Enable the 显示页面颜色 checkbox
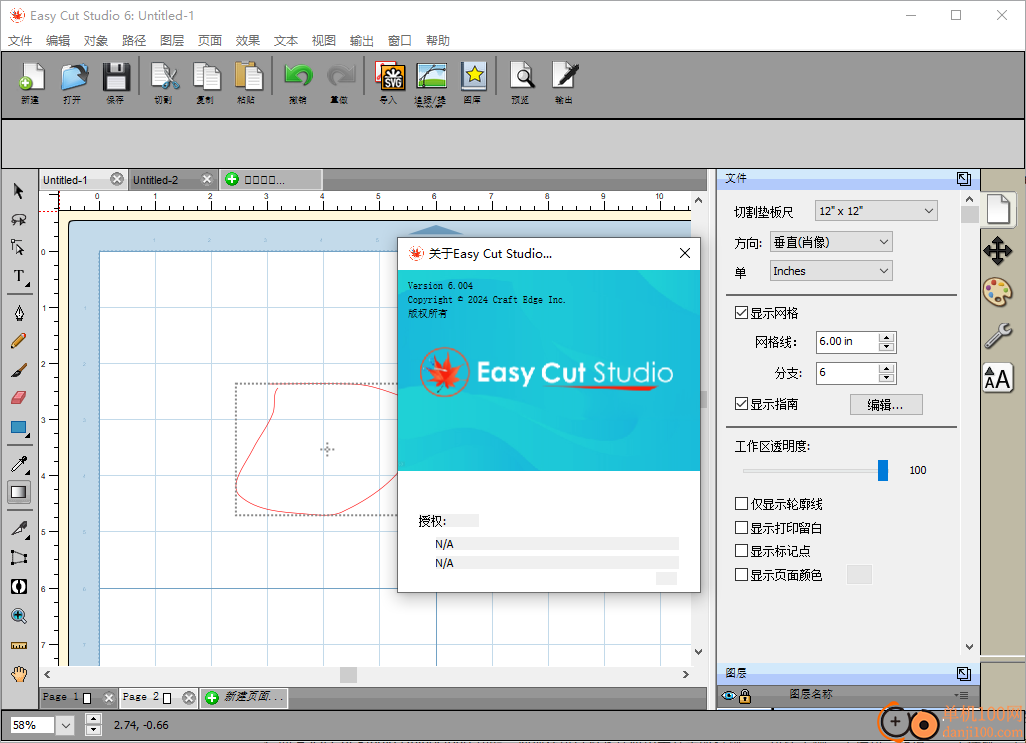This screenshot has height=743, width=1026. [x=741, y=574]
